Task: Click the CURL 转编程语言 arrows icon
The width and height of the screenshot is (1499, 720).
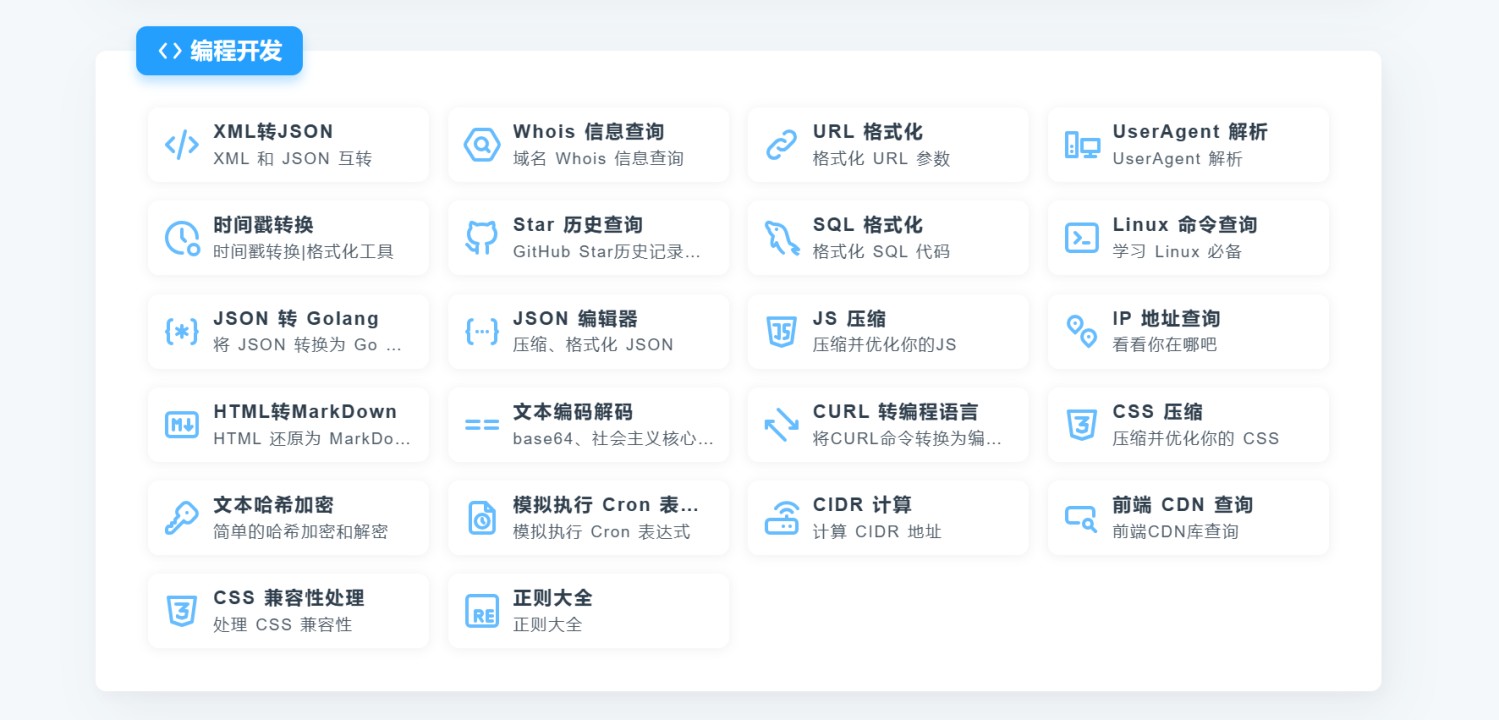Action: point(782,425)
